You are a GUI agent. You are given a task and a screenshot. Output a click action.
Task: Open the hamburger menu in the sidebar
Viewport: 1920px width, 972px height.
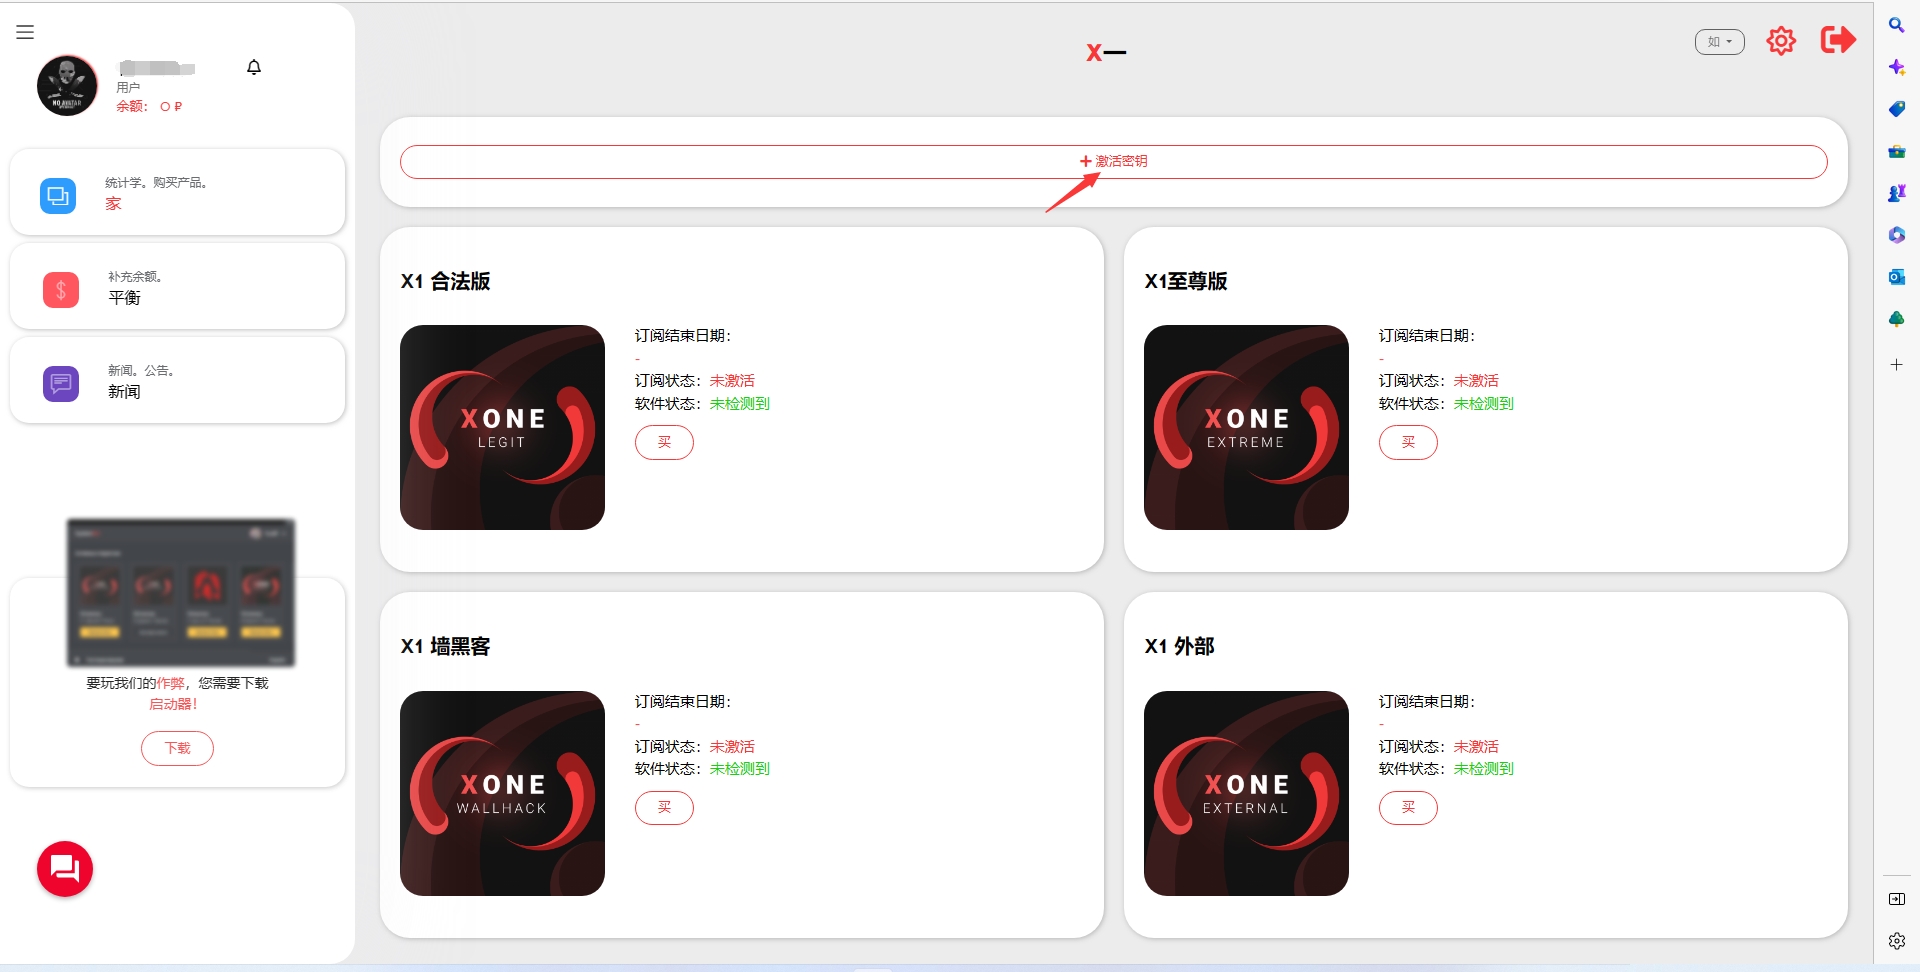click(x=25, y=32)
